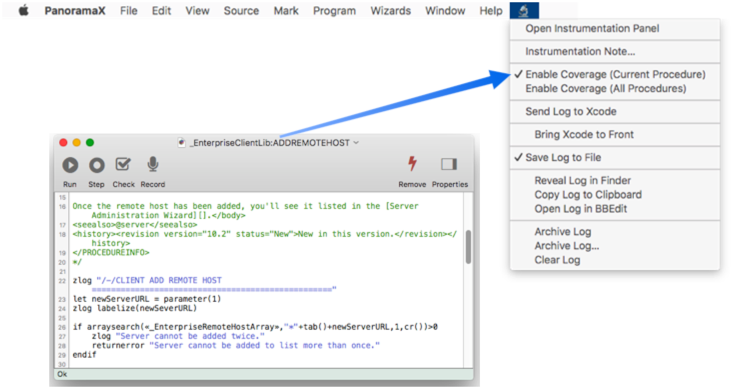Open the Program menu
The height and width of the screenshot is (389, 735).
pyautogui.click(x=334, y=11)
